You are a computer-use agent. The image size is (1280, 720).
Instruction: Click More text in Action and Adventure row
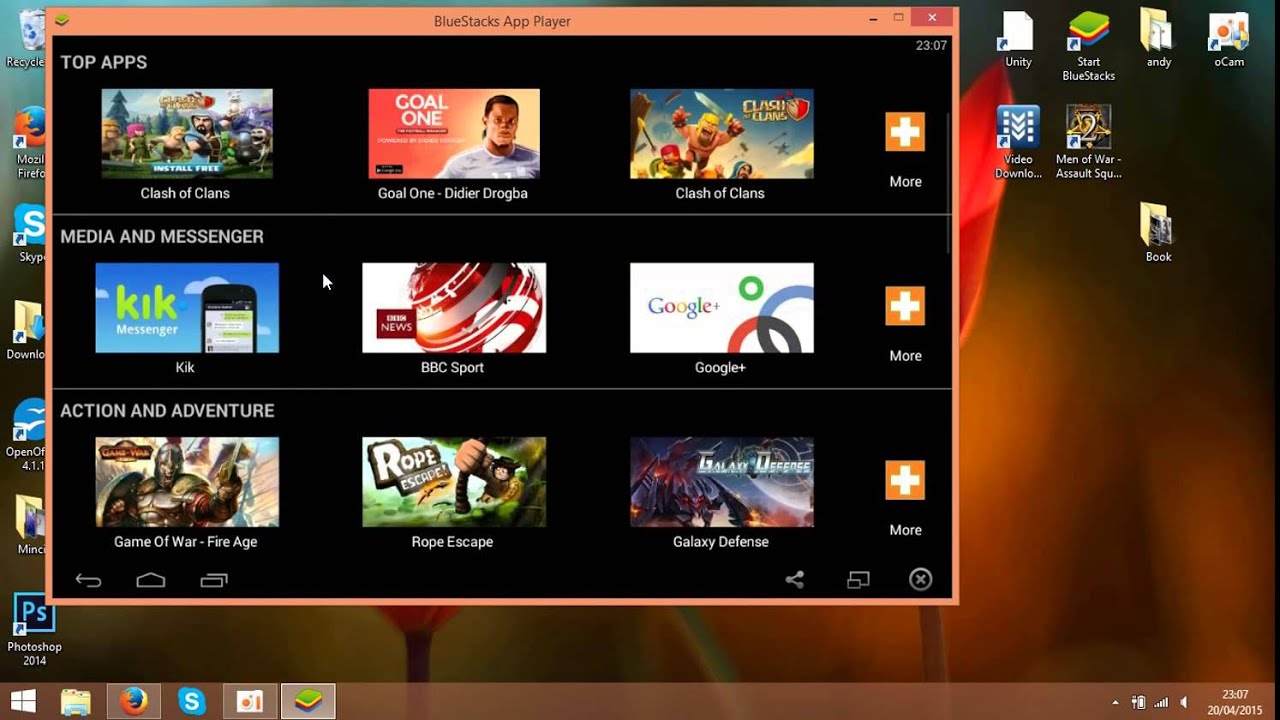pos(906,530)
